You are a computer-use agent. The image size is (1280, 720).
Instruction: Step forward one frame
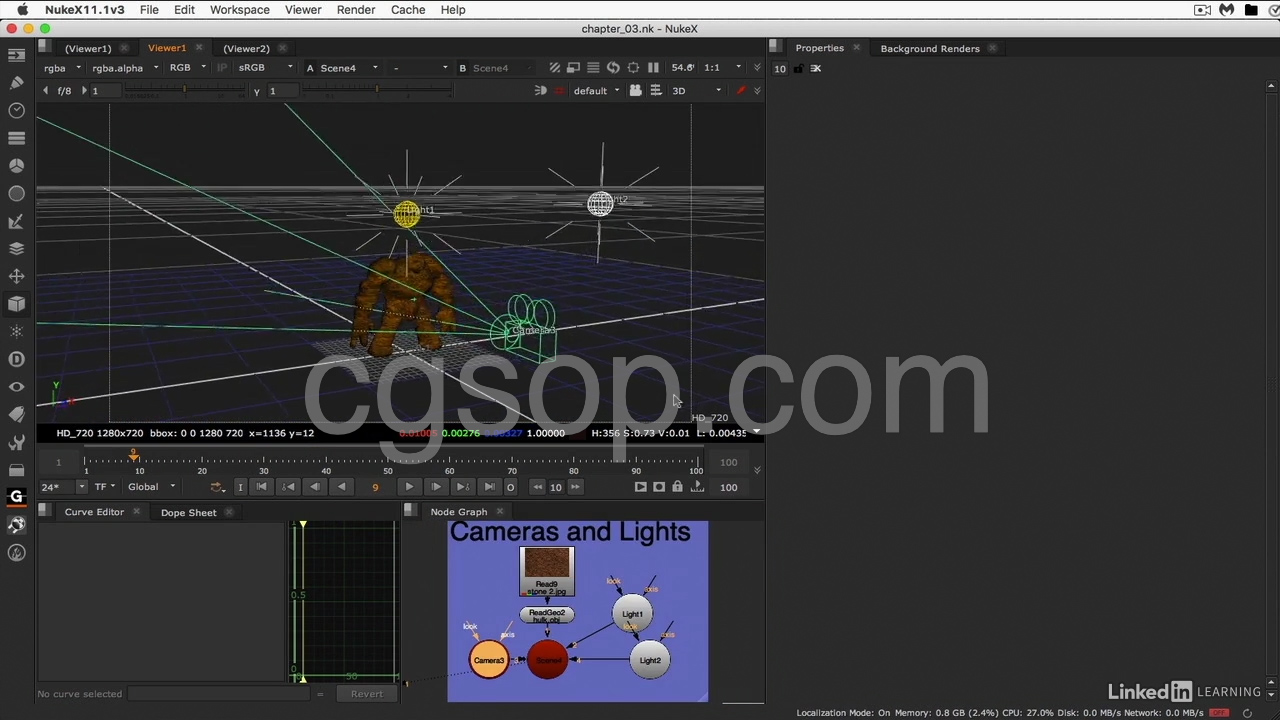(x=435, y=487)
